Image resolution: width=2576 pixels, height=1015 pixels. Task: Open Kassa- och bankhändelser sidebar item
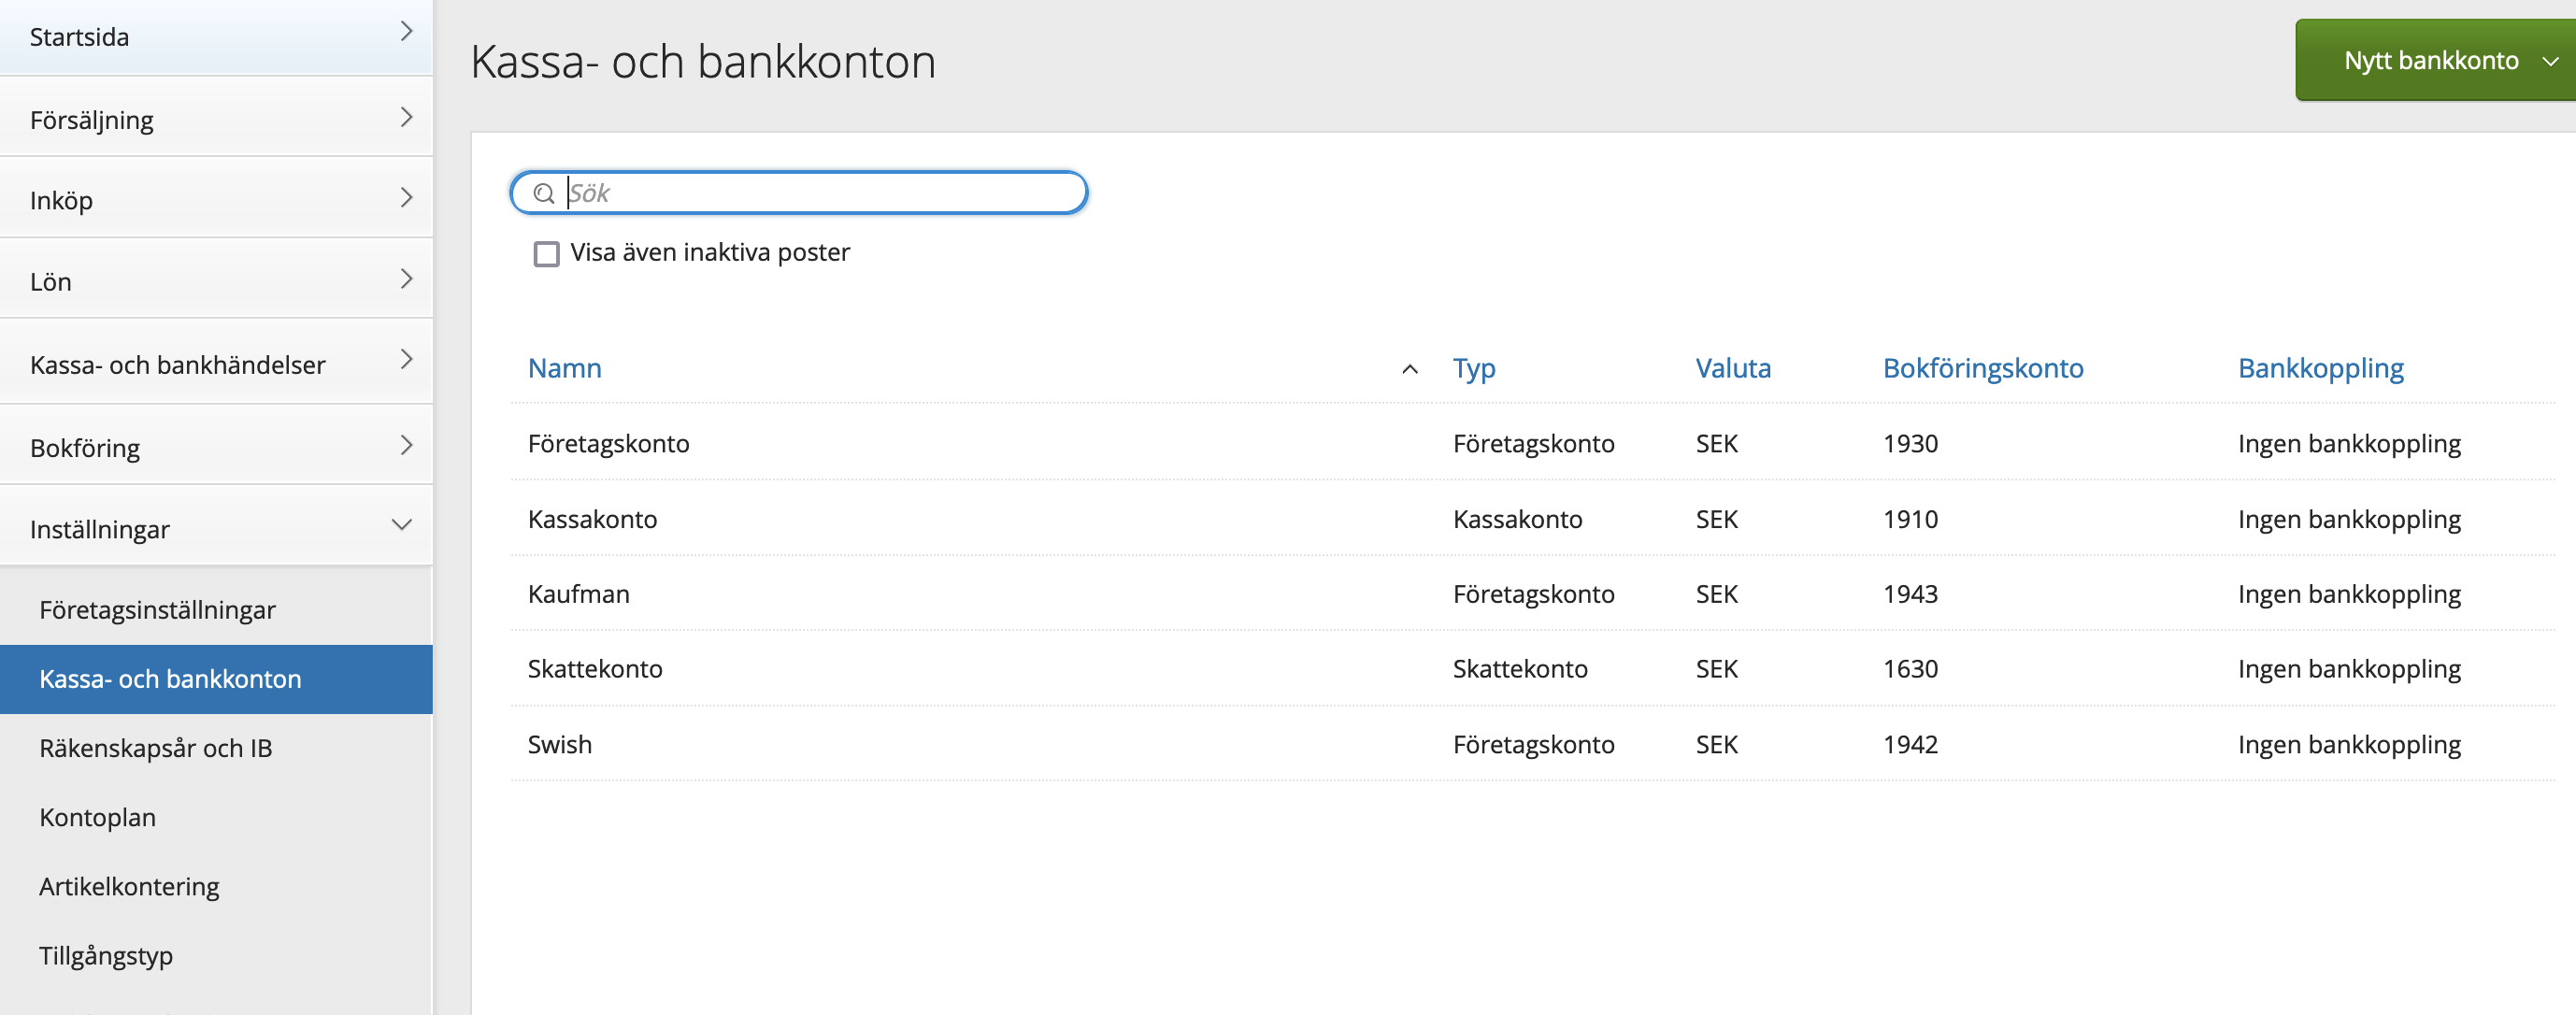pyautogui.click(x=216, y=363)
